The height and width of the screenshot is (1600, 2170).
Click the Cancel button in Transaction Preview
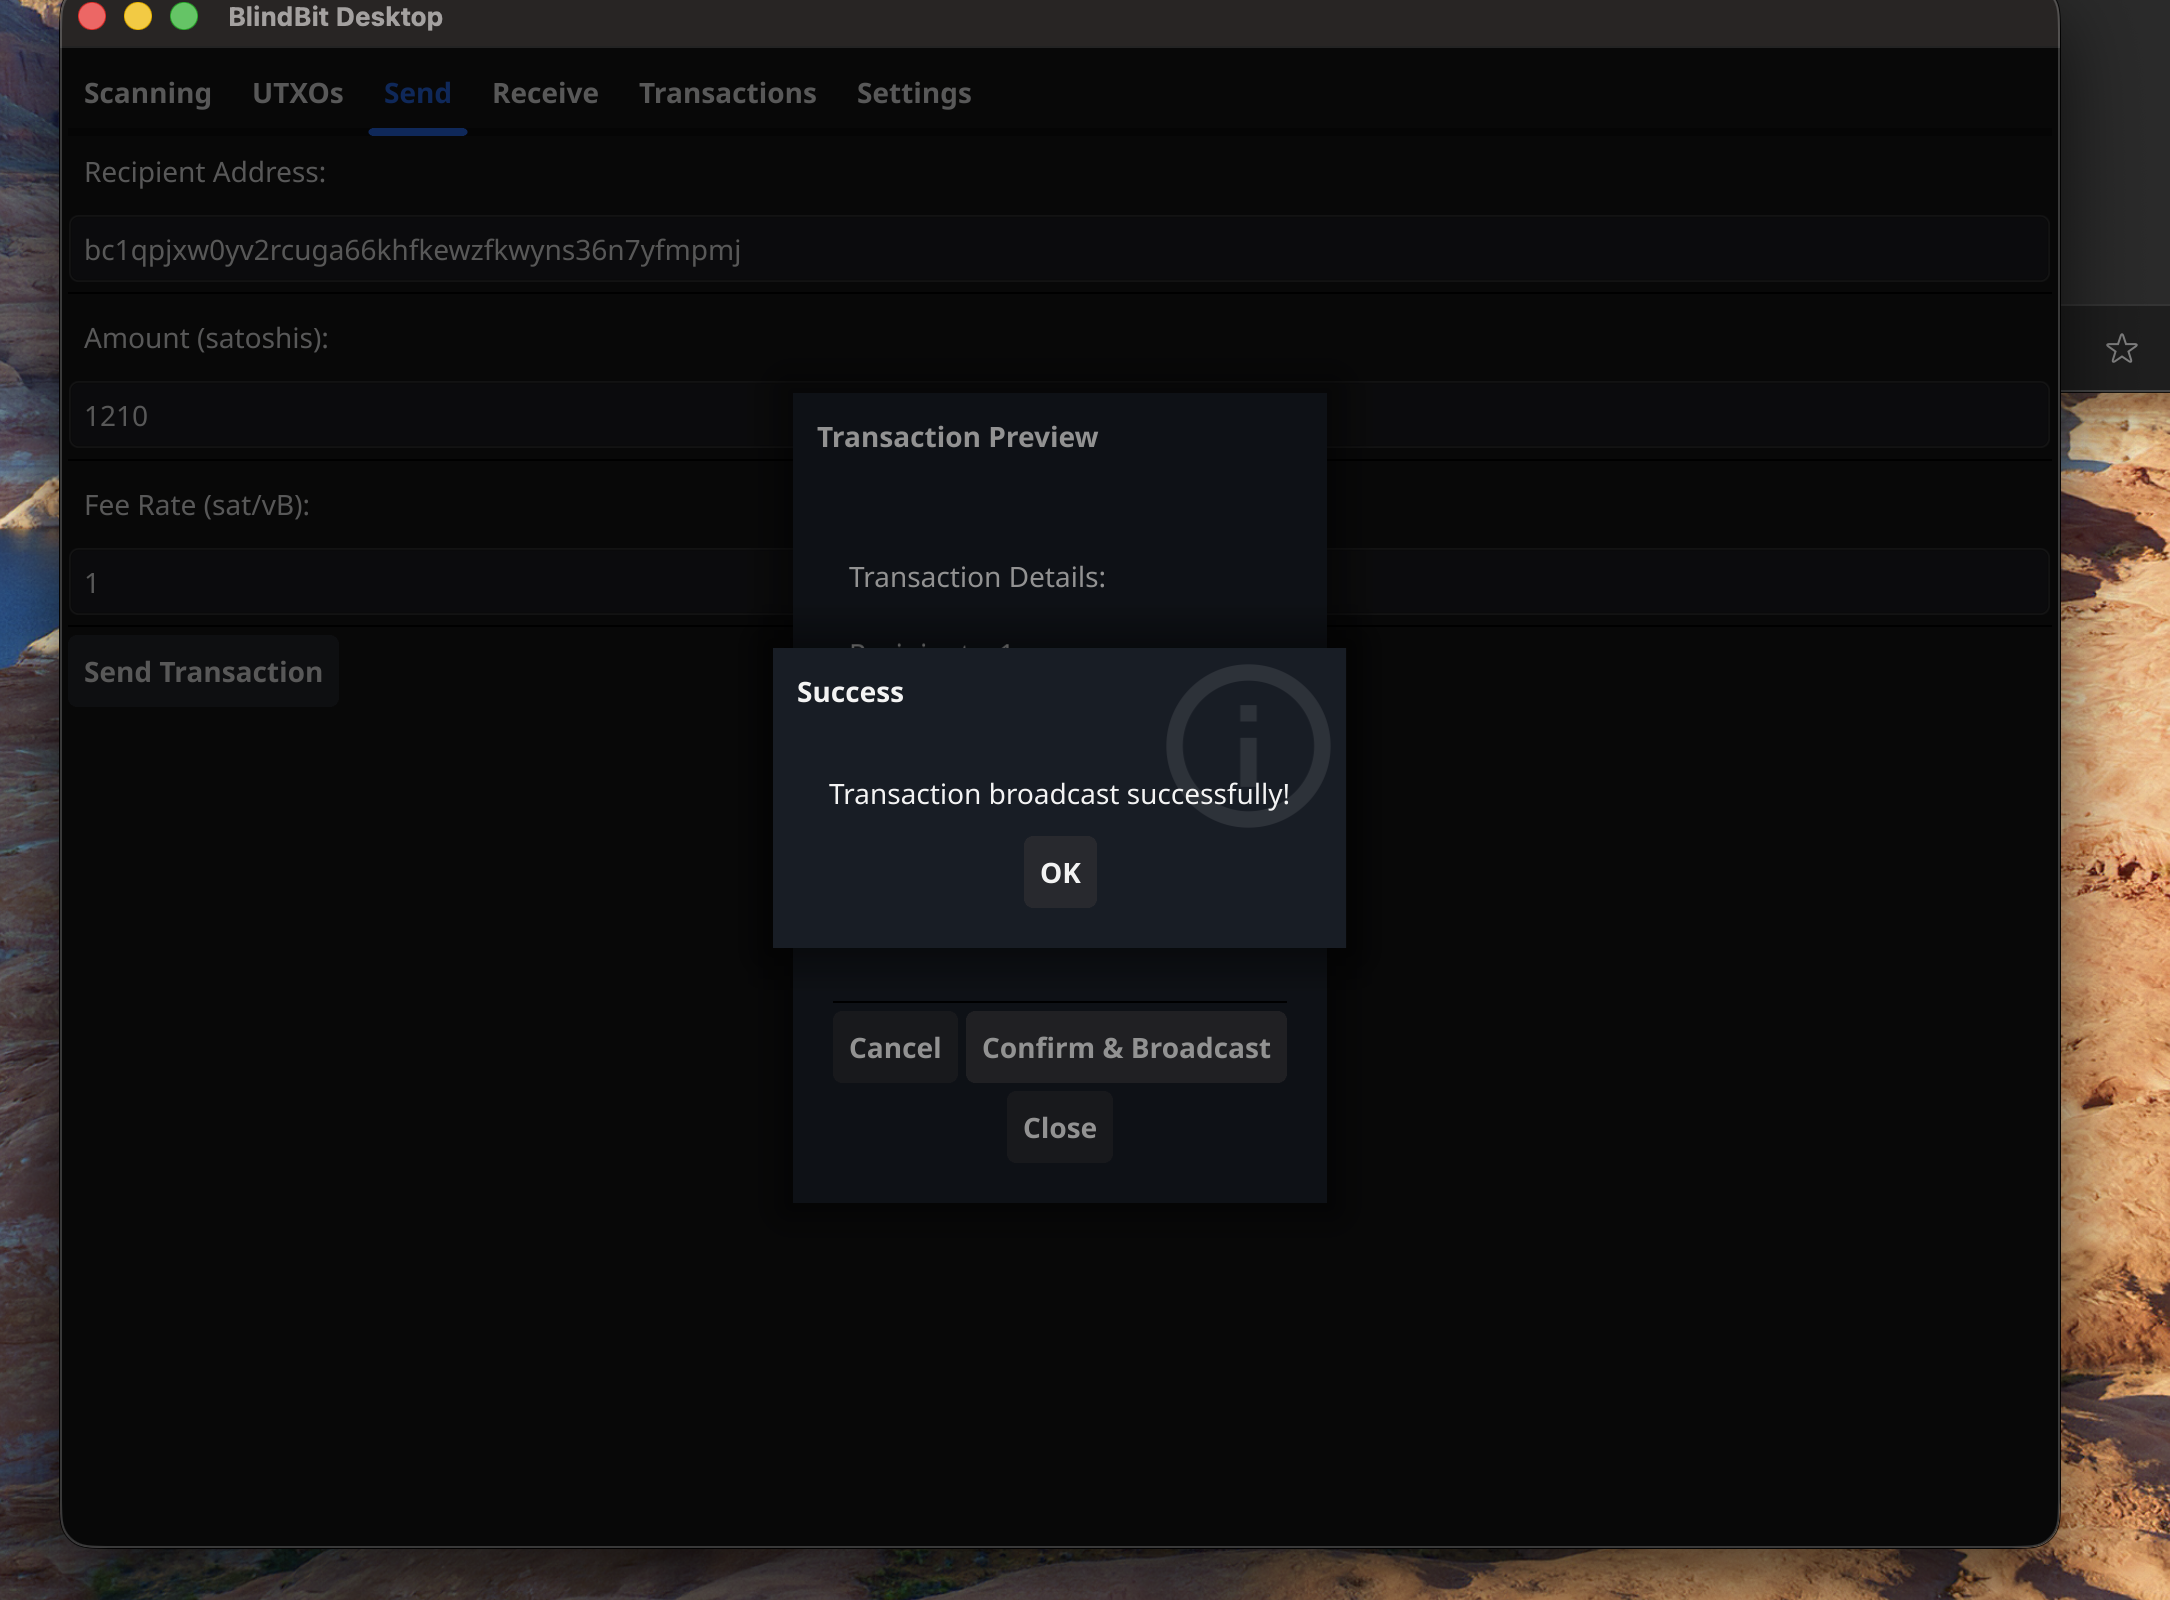click(x=894, y=1047)
